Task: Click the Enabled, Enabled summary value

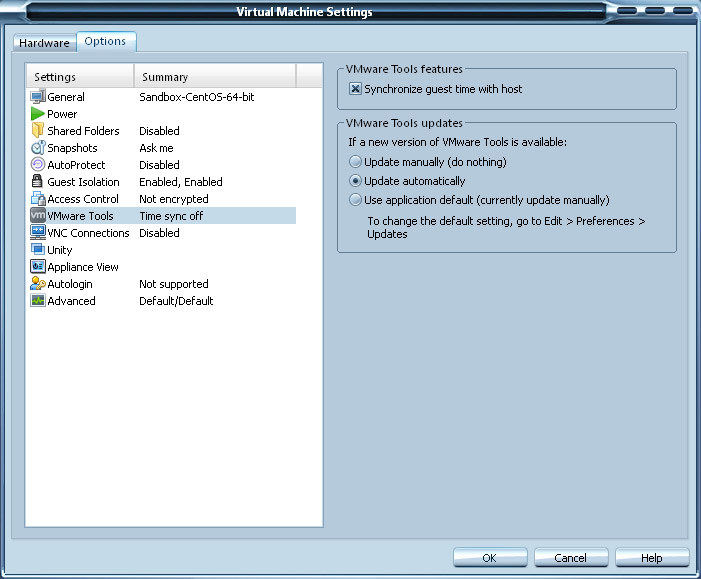Action: 181,182
